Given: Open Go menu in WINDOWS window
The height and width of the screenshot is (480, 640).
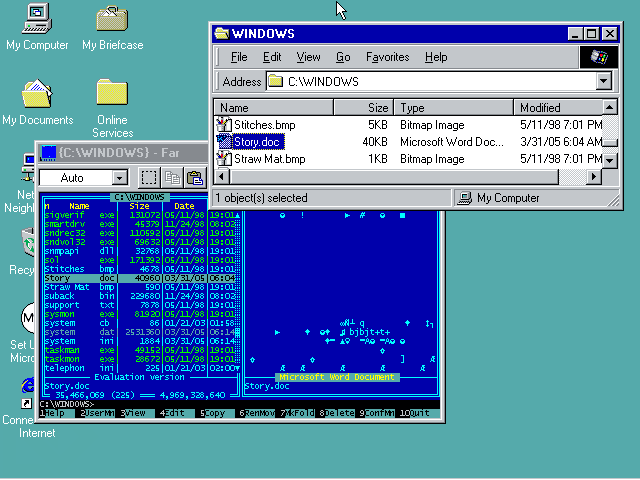Looking at the screenshot, I should tap(343, 57).
